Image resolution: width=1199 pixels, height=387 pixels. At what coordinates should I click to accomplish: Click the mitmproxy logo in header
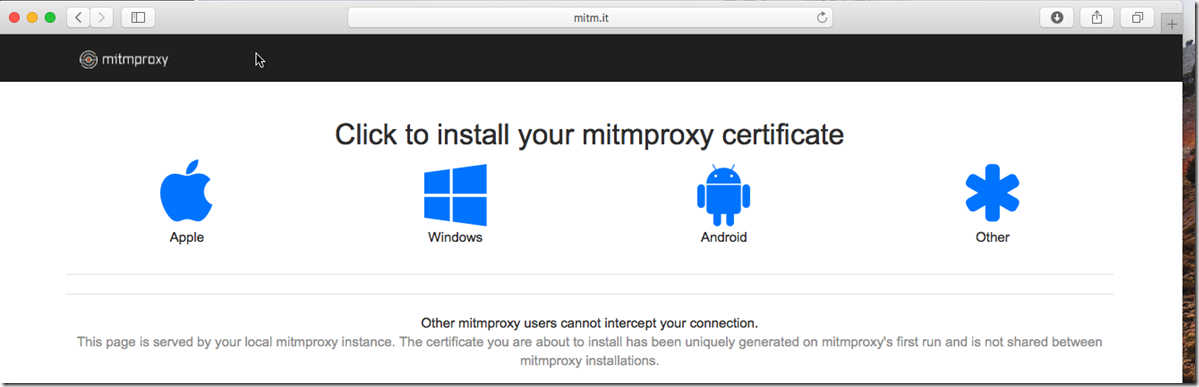point(124,60)
